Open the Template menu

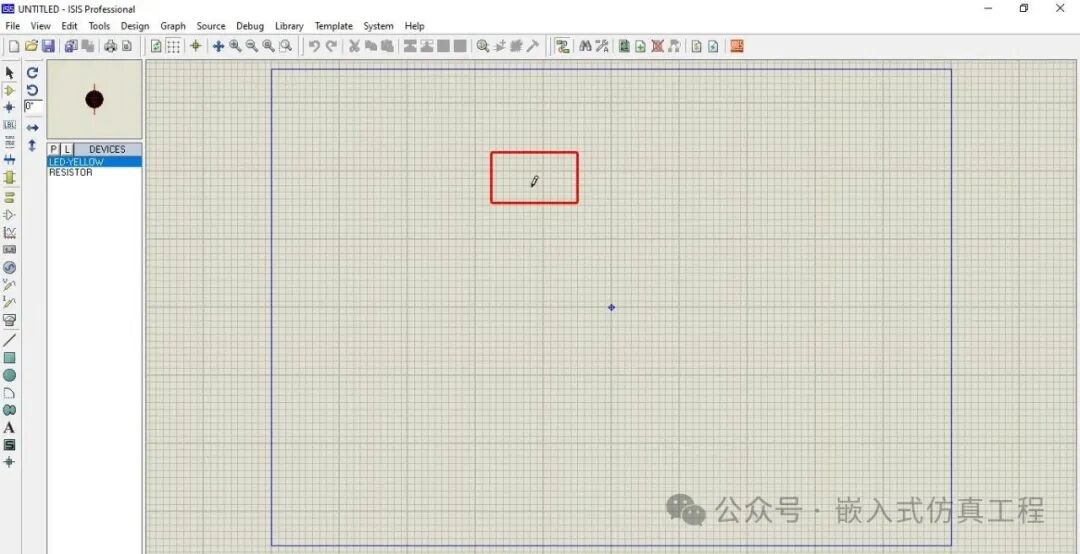(333, 26)
